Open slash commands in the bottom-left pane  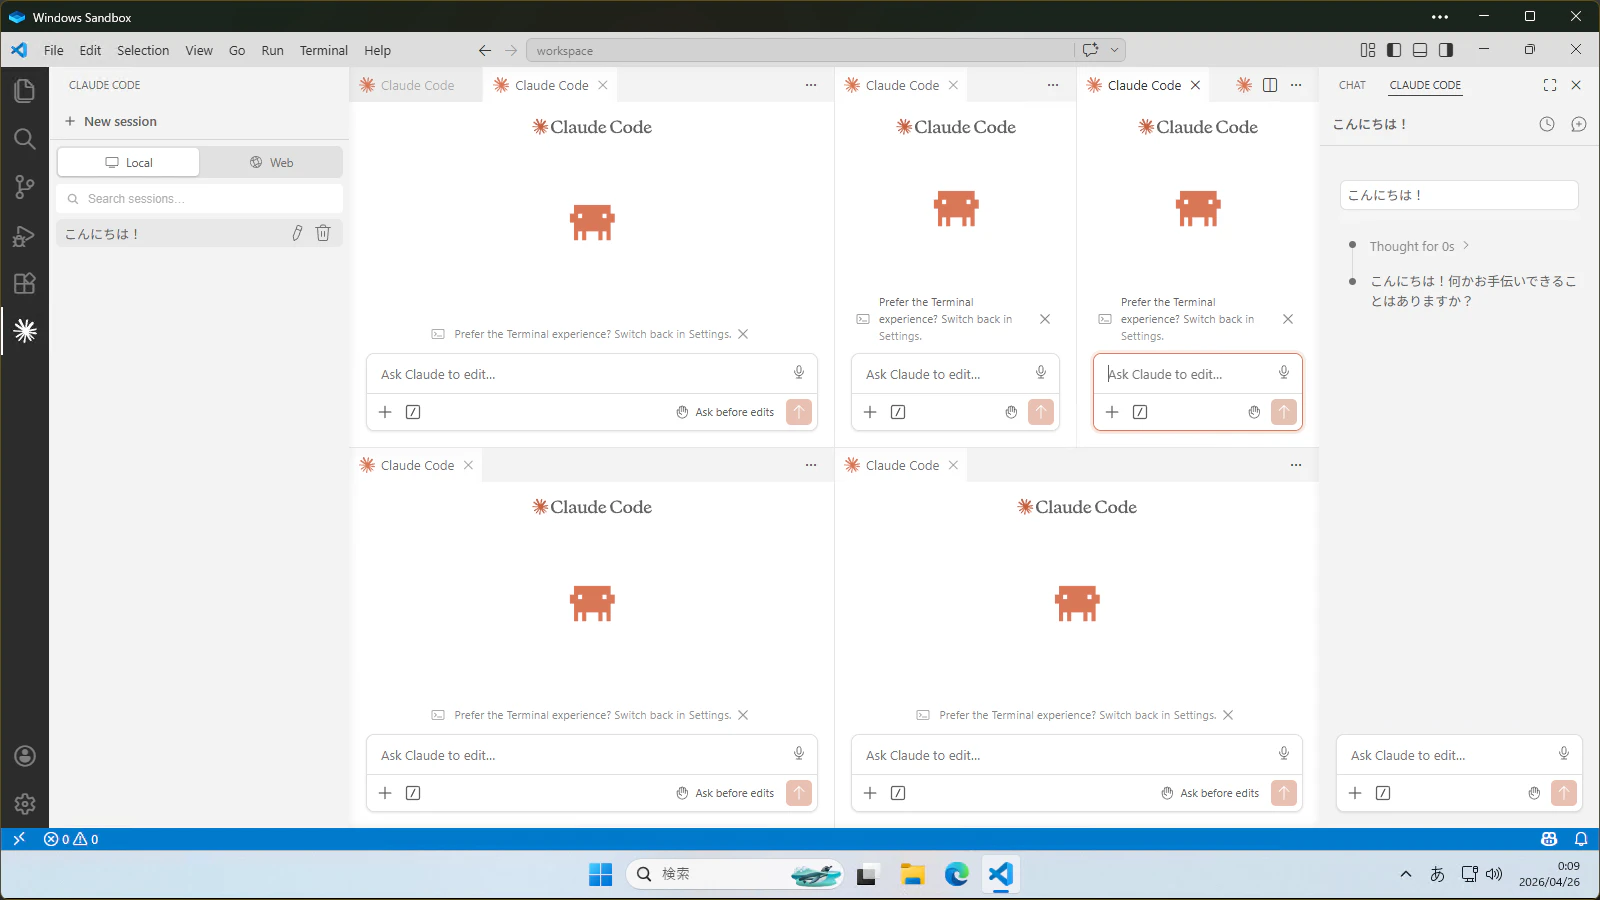click(x=413, y=793)
